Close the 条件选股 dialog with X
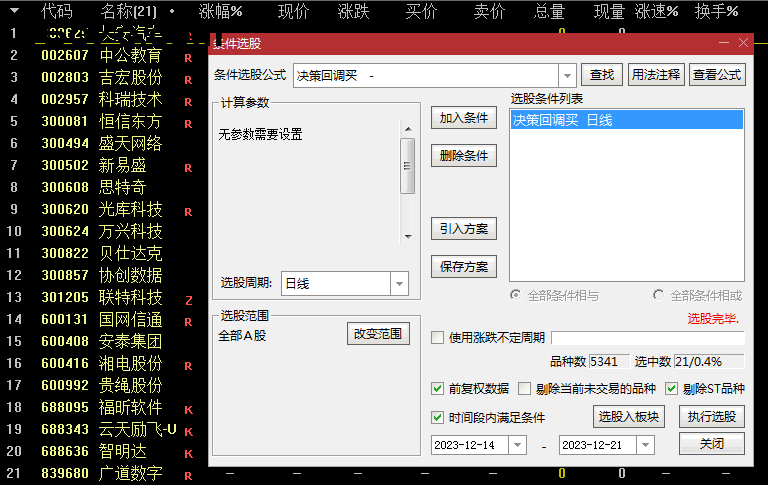 [x=743, y=43]
